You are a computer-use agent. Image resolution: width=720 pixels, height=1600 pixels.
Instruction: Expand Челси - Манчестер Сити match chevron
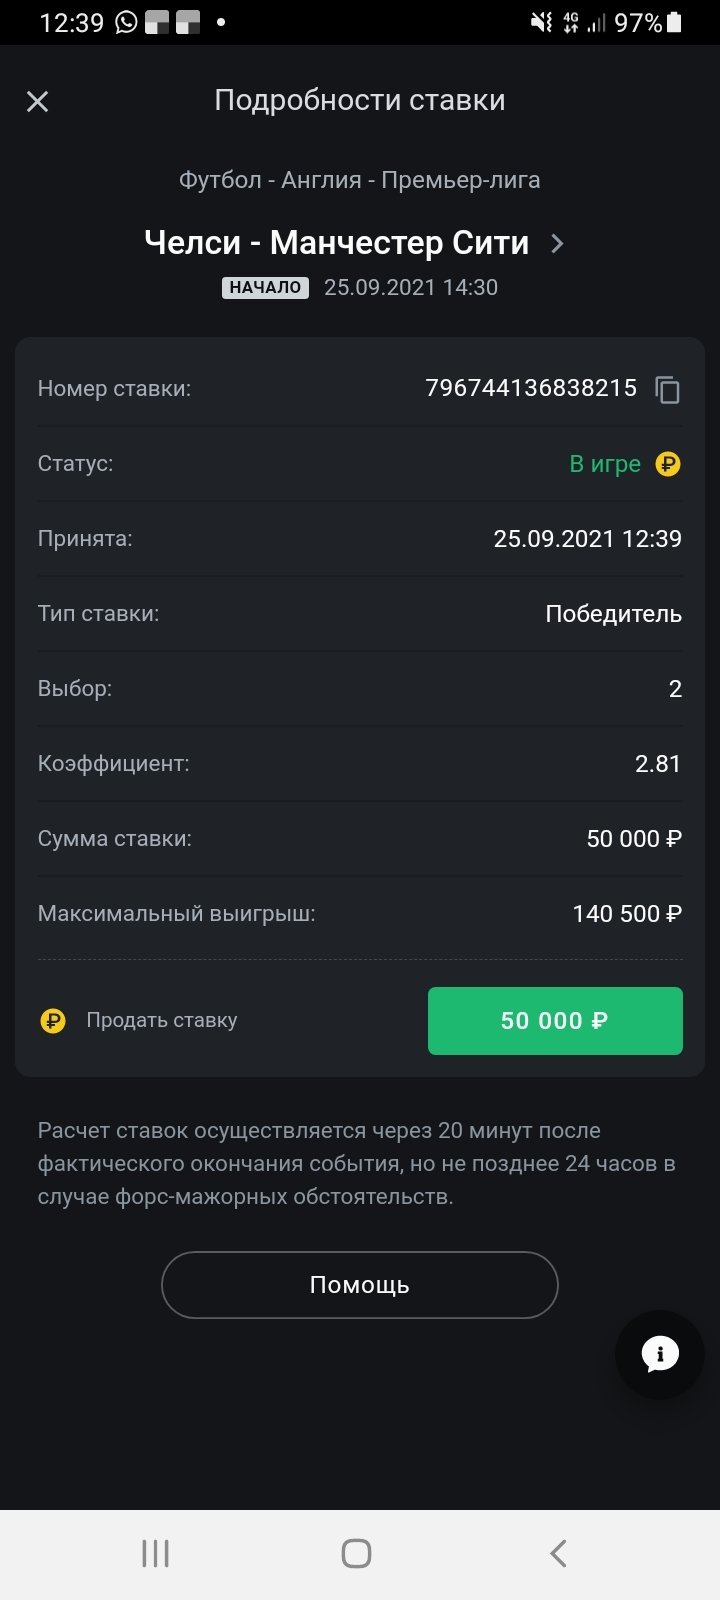pyautogui.click(x=558, y=243)
